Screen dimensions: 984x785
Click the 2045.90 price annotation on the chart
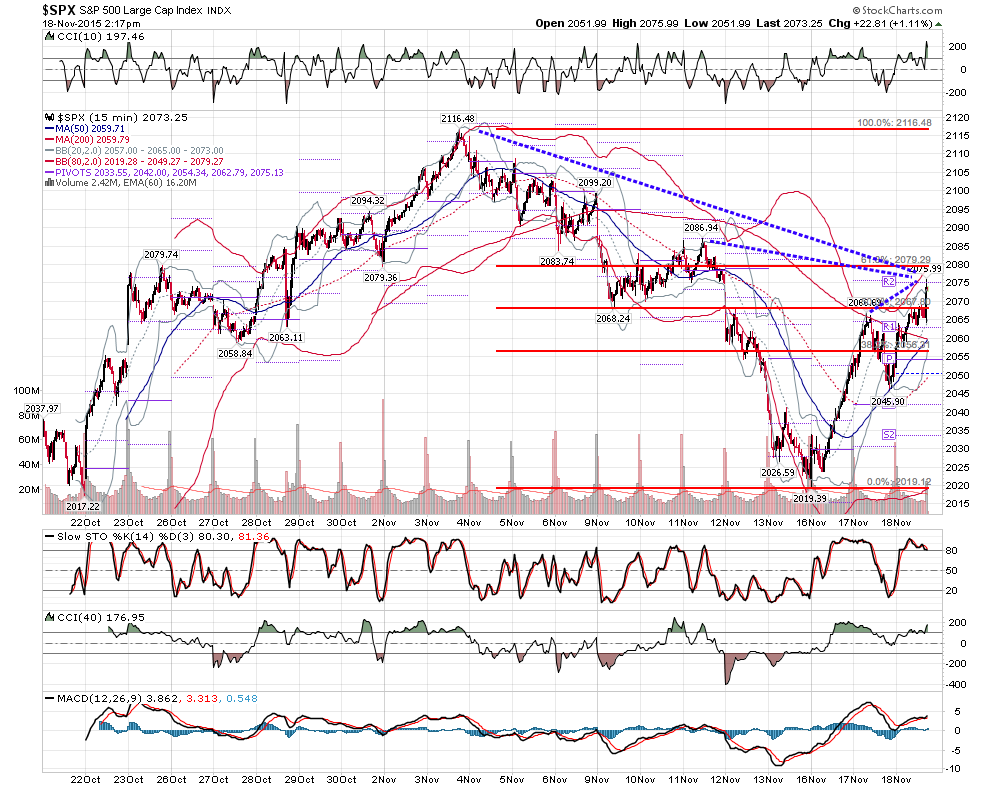point(888,402)
